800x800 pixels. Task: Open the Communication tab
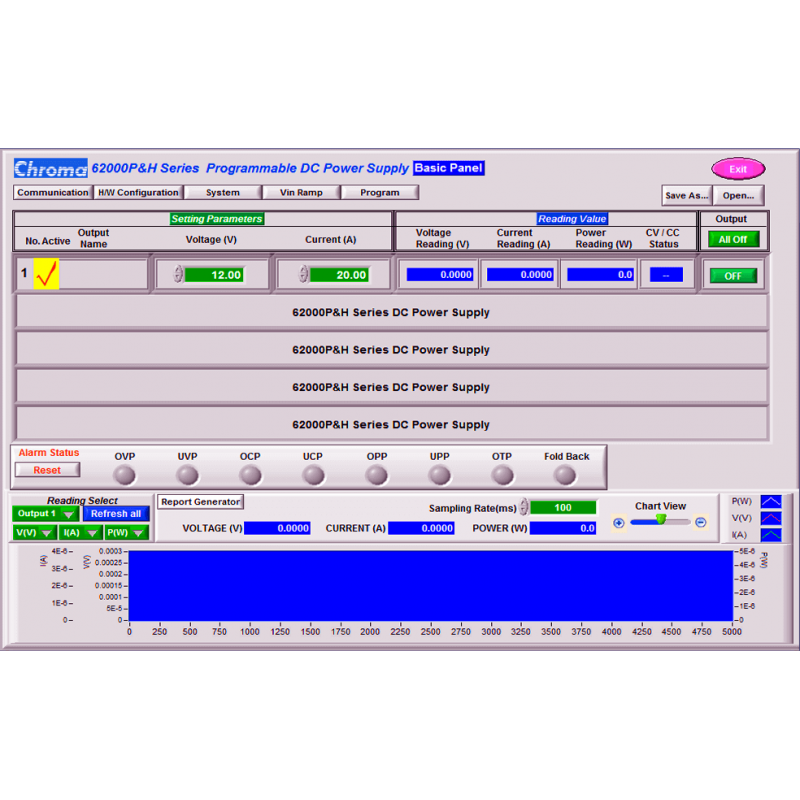coord(53,192)
